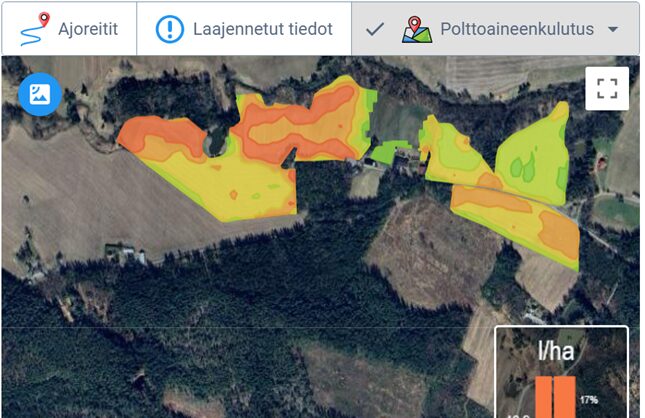
Task: Expand the dropdown caret after Polttoaineenkulutus
Action: tap(613, 30)
